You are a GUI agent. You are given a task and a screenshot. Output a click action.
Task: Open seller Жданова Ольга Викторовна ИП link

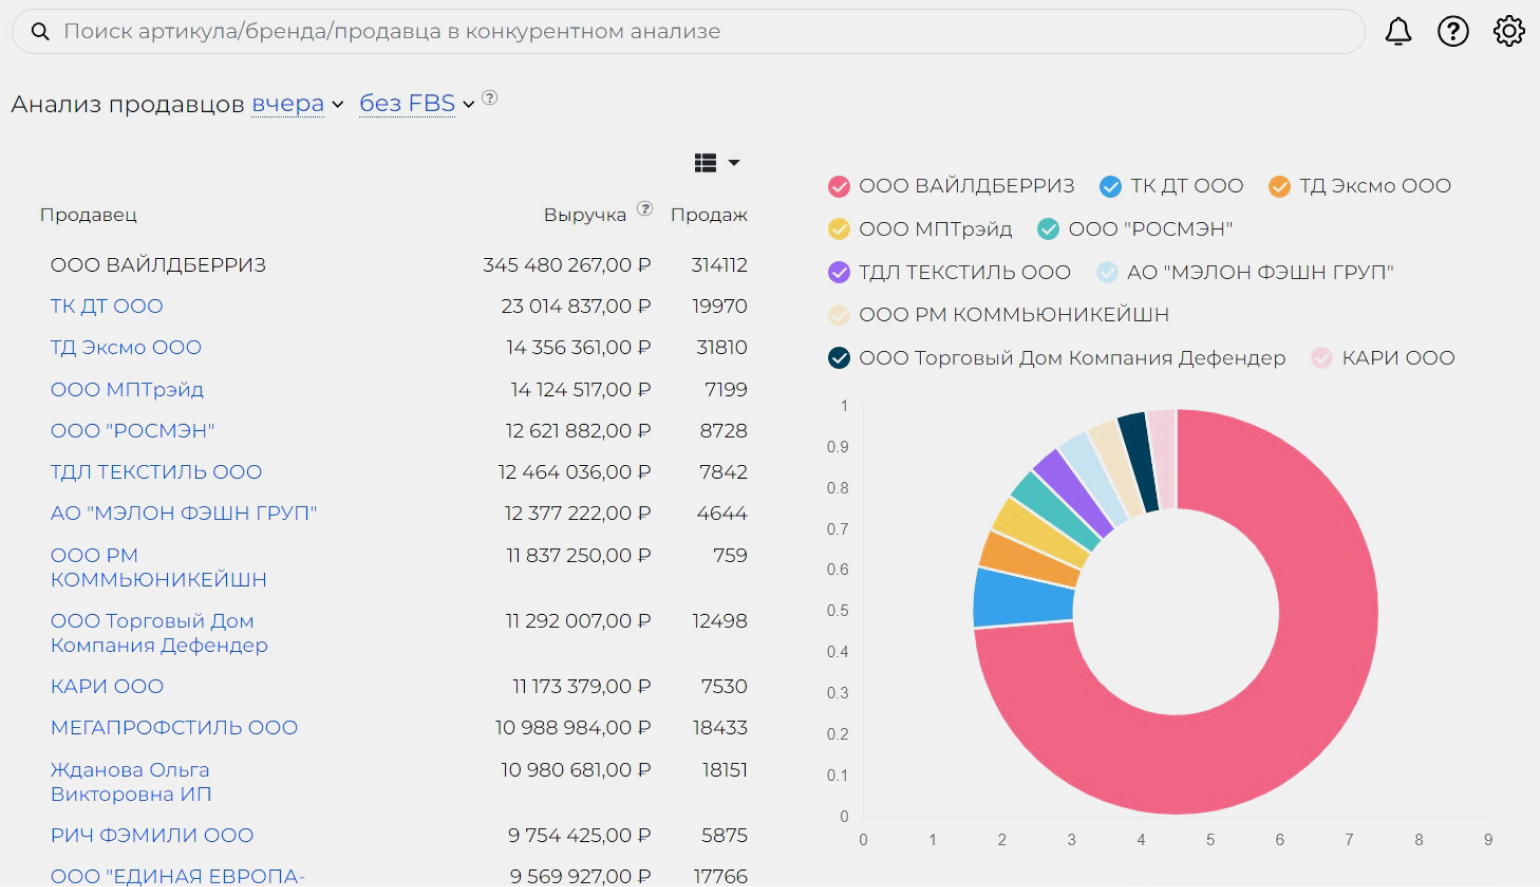(131, 782)
